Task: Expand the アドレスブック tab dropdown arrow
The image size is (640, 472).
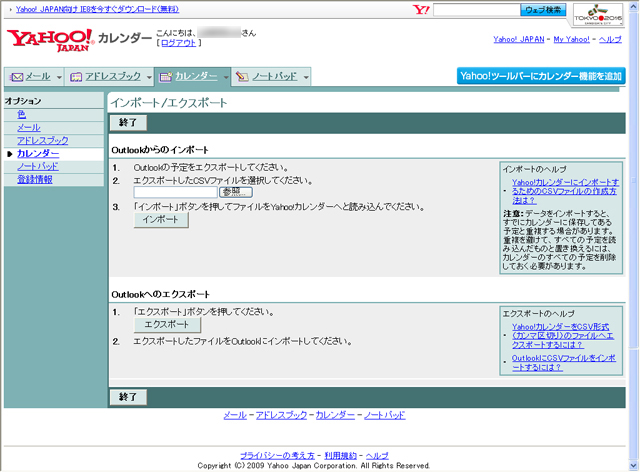Action: pyautogui.click(x=149, y=77)
